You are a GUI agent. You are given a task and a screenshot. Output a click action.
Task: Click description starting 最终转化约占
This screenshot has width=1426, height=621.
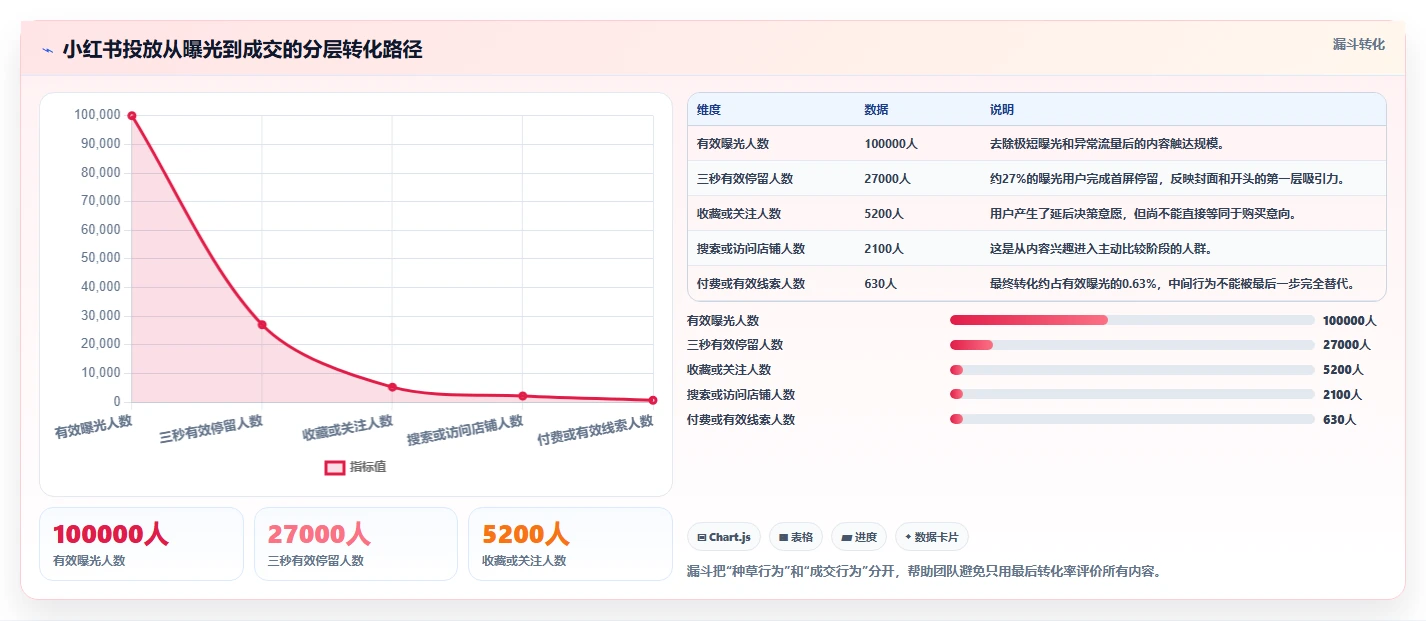click(x=1172, y=284)
